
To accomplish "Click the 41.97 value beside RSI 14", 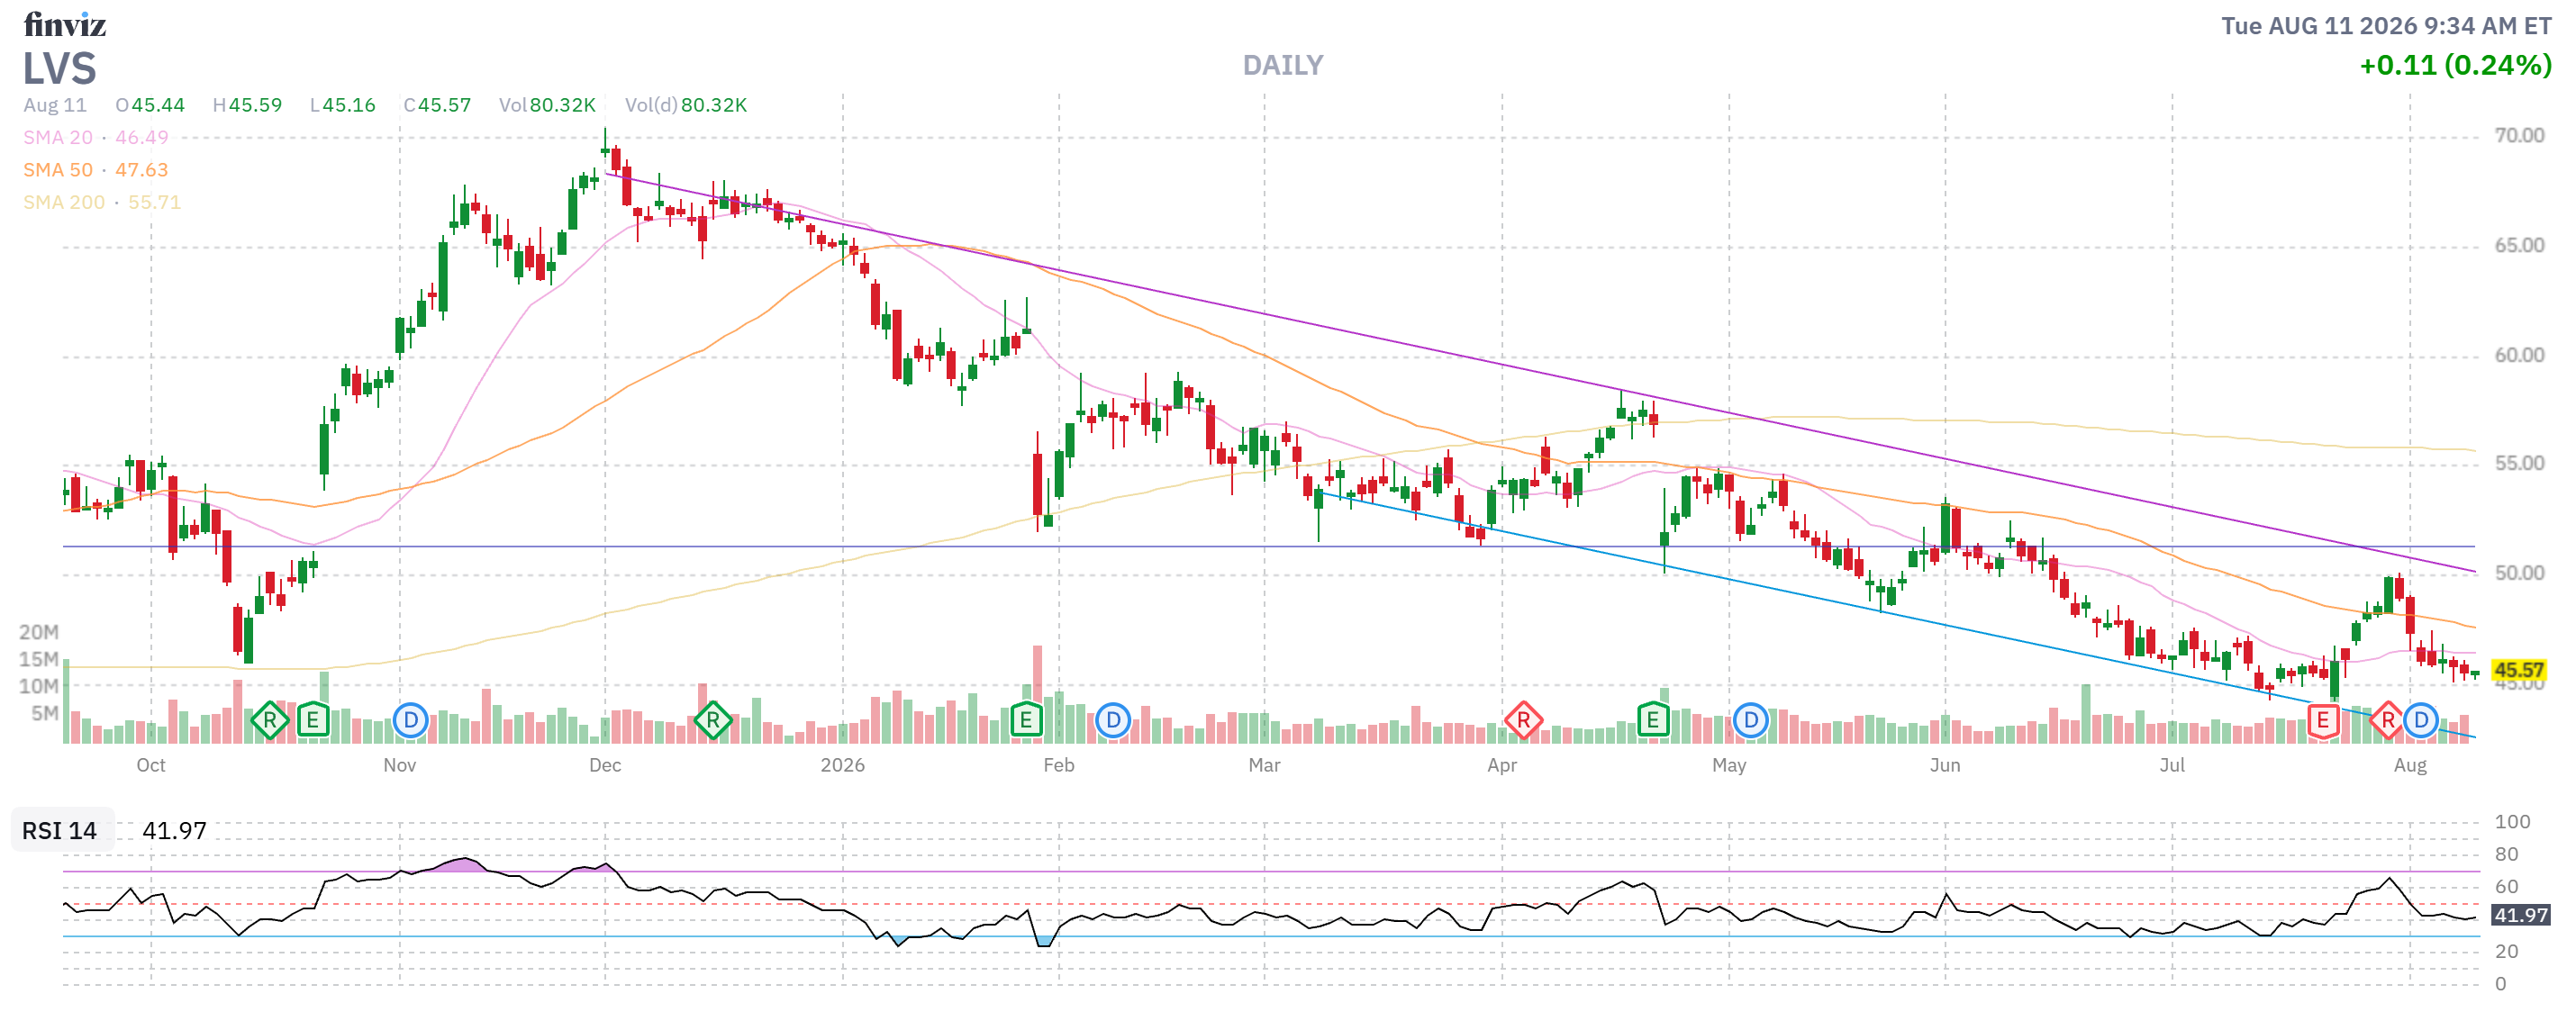I will [x=174, y=830].
